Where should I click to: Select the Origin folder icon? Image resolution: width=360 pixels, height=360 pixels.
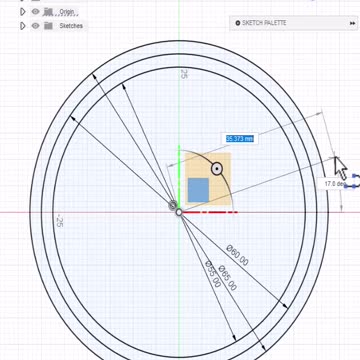49,12
